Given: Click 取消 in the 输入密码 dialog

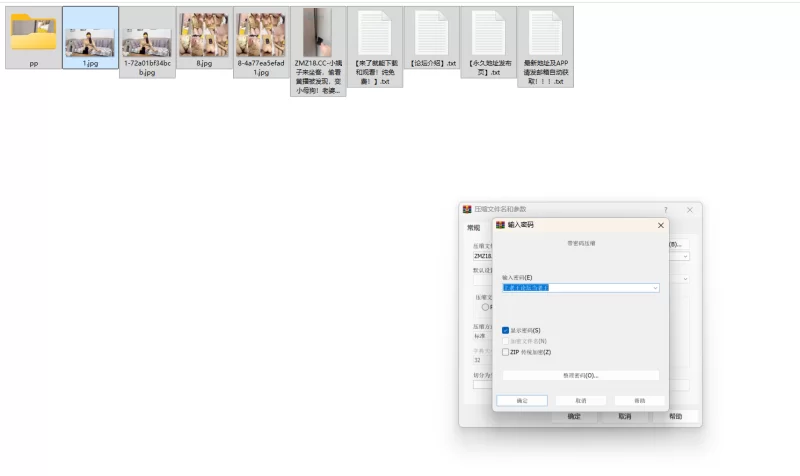Looking at the screenshot, I should pos(581,400).
